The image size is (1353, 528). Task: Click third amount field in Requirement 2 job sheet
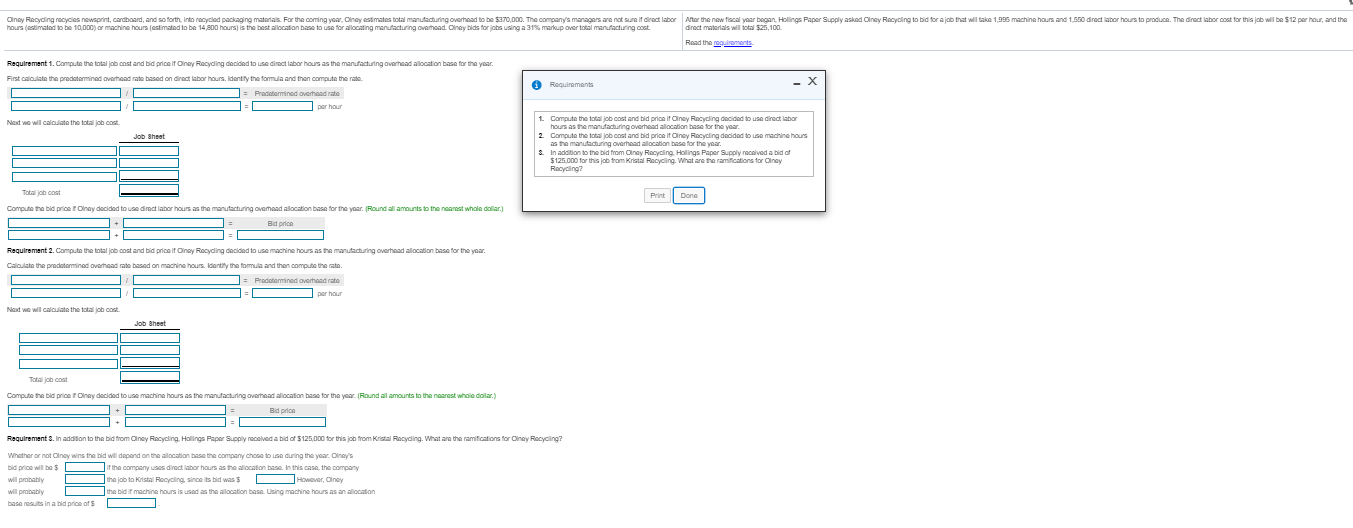click(150, 363)
